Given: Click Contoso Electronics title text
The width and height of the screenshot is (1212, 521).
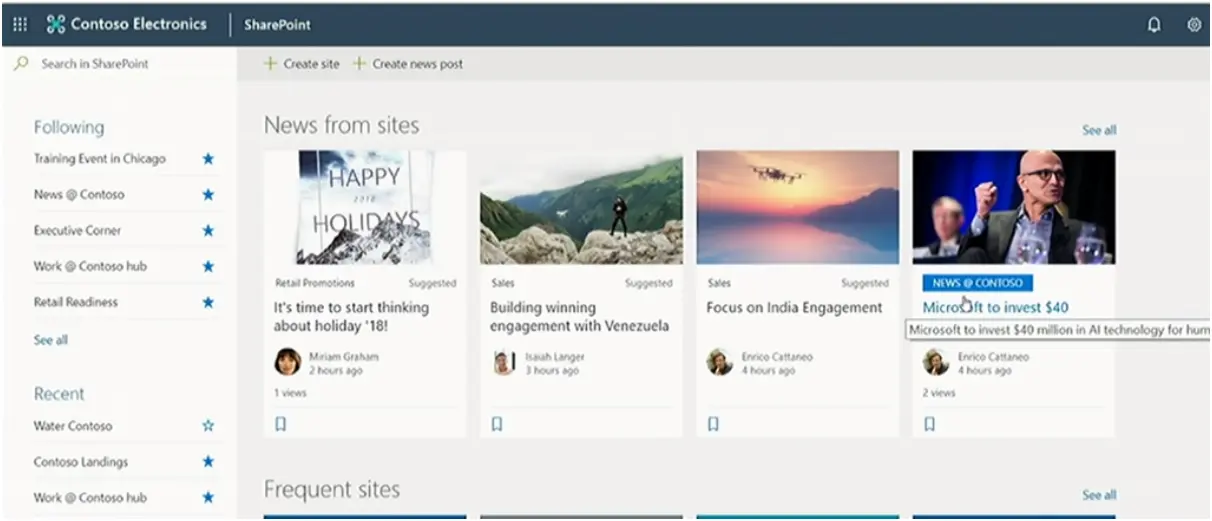Looking at the screenshot, I should [139, 25].
